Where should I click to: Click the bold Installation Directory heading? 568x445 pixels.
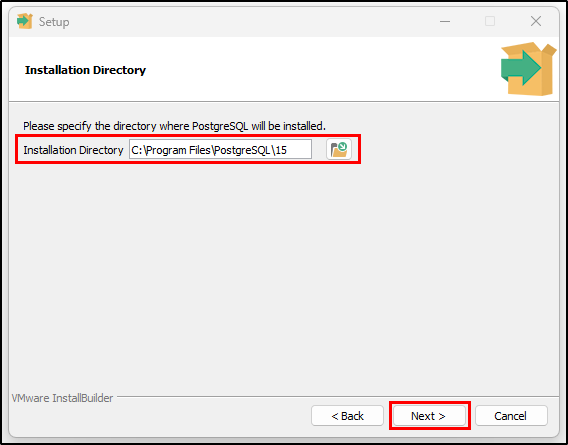click(85, 70)
